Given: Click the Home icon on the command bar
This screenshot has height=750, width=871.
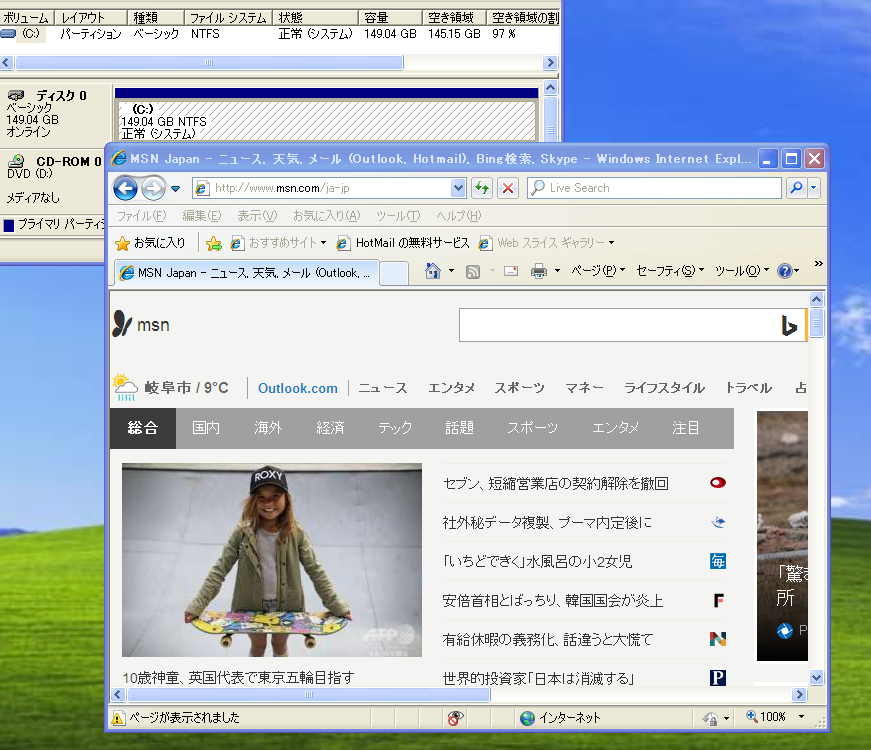Looking at the screenshot, I should pos(430,270).
